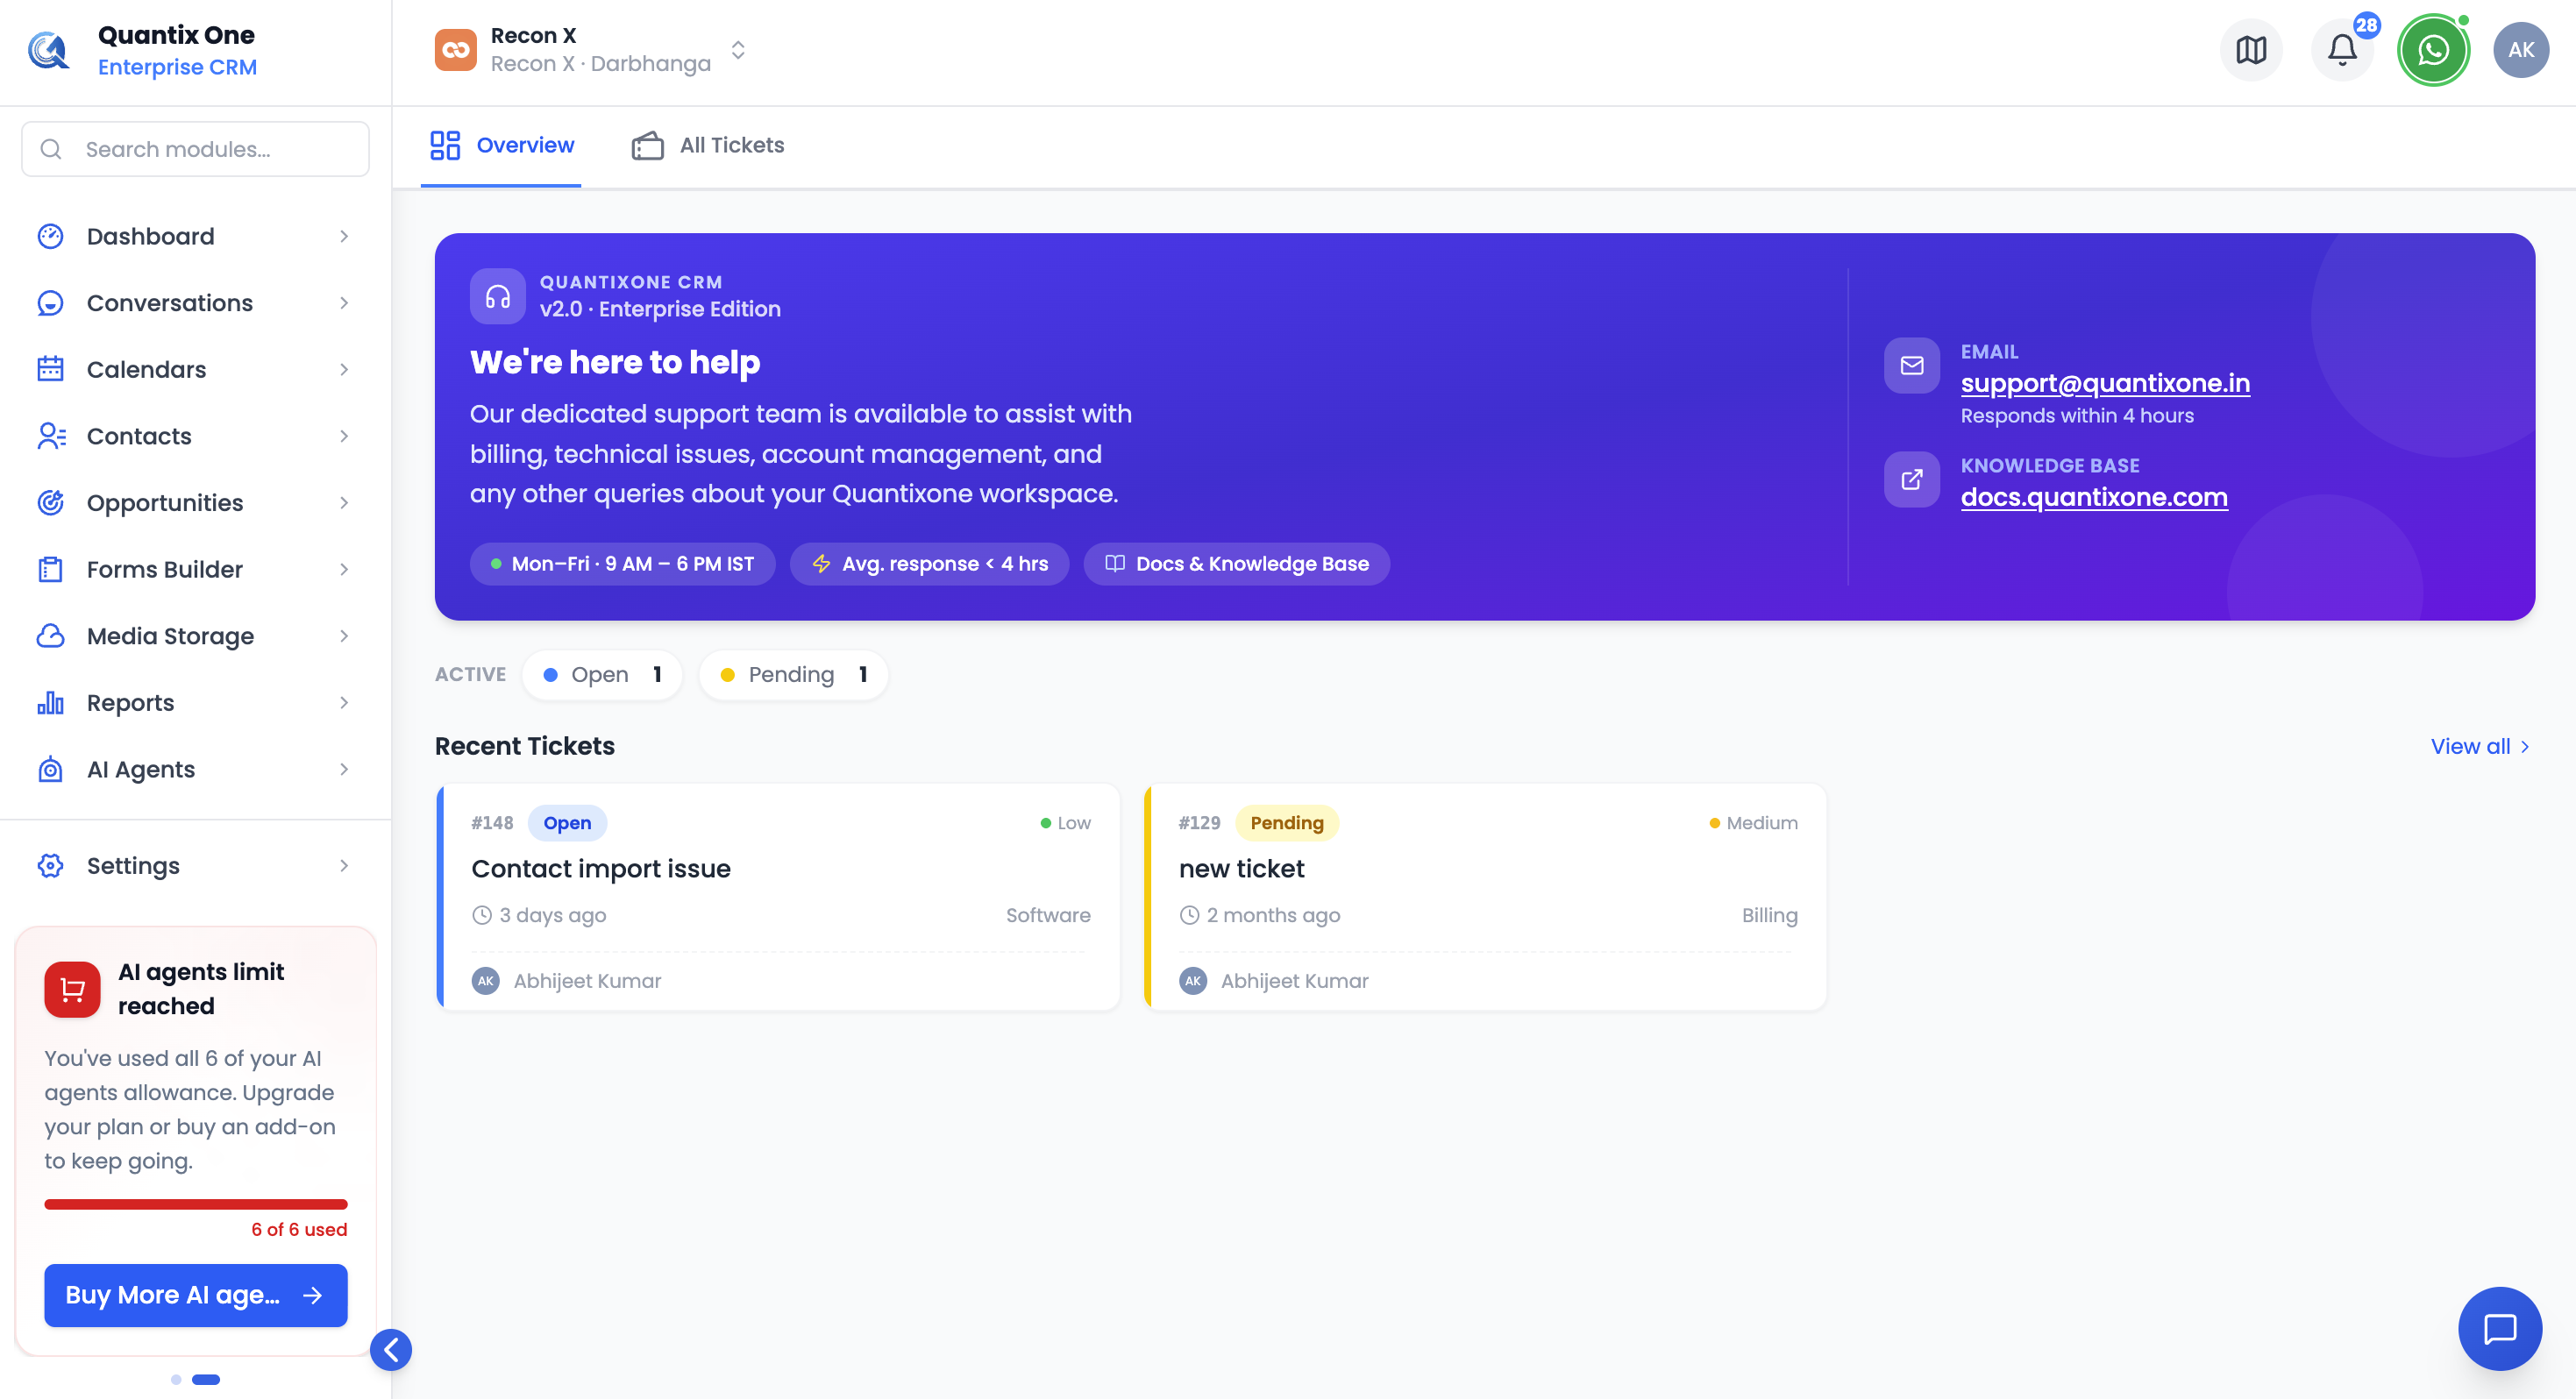Click the Conversations chat bubble icon
The width and height of the screenshot is (2576, 1399).
[50, 303]
